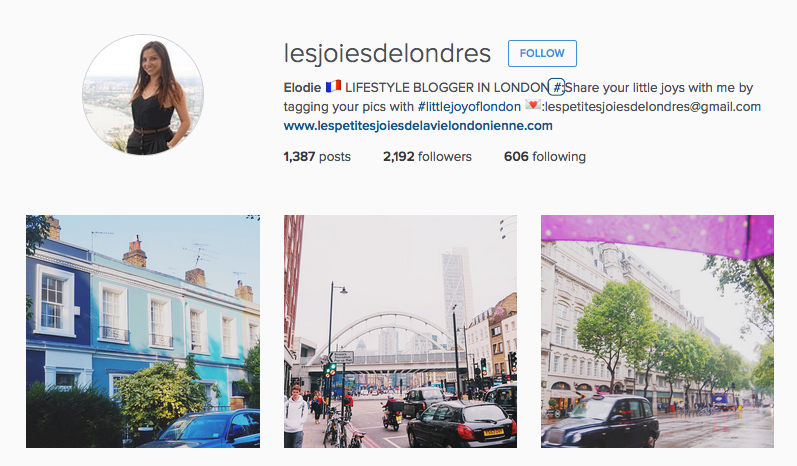Click the FOLLOW button
The height and width of the screenshot is (466, 797).
click(542, 53)
